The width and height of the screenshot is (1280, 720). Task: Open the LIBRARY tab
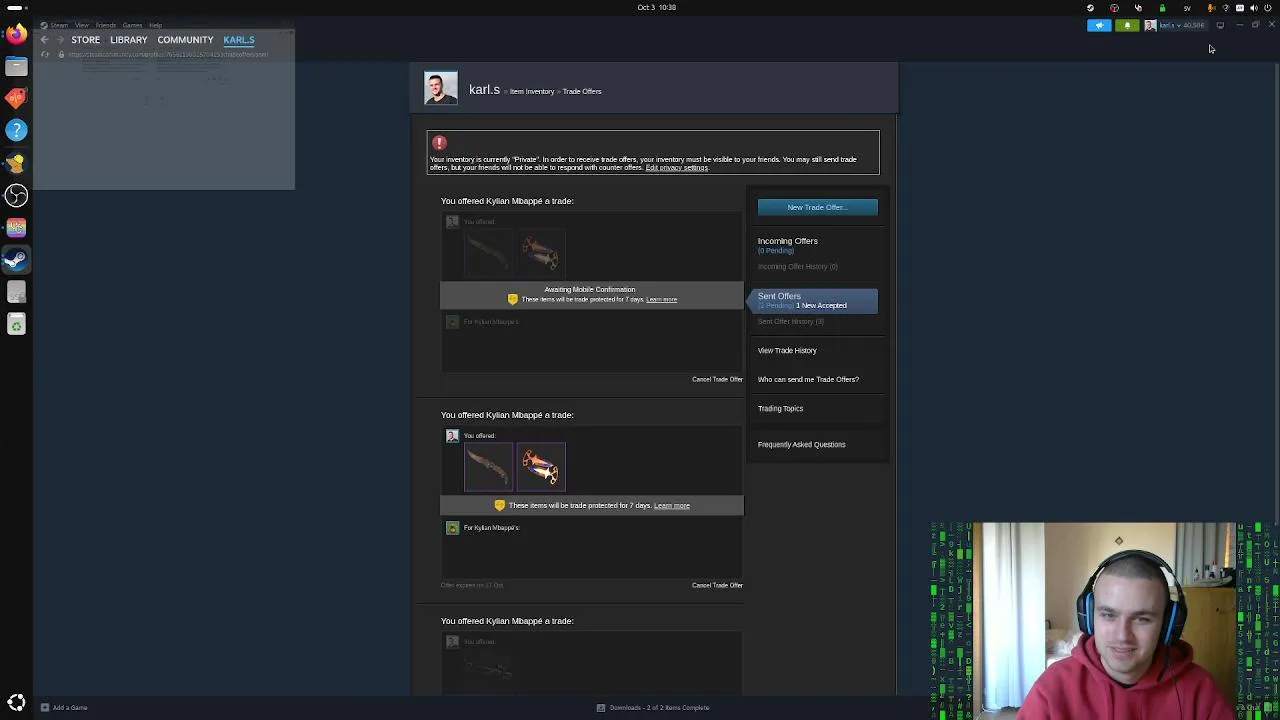[x=129, y=40]
